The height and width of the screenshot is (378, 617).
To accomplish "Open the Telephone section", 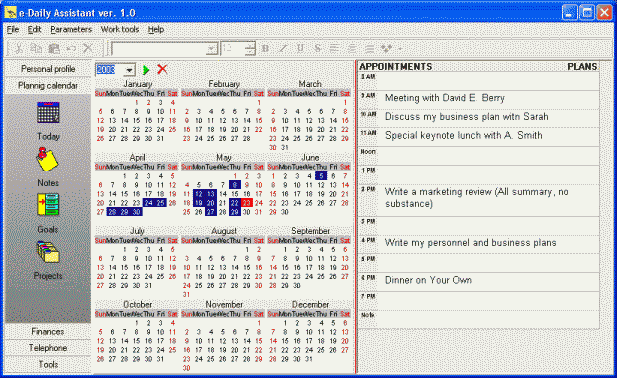I will tap(48, 348).
